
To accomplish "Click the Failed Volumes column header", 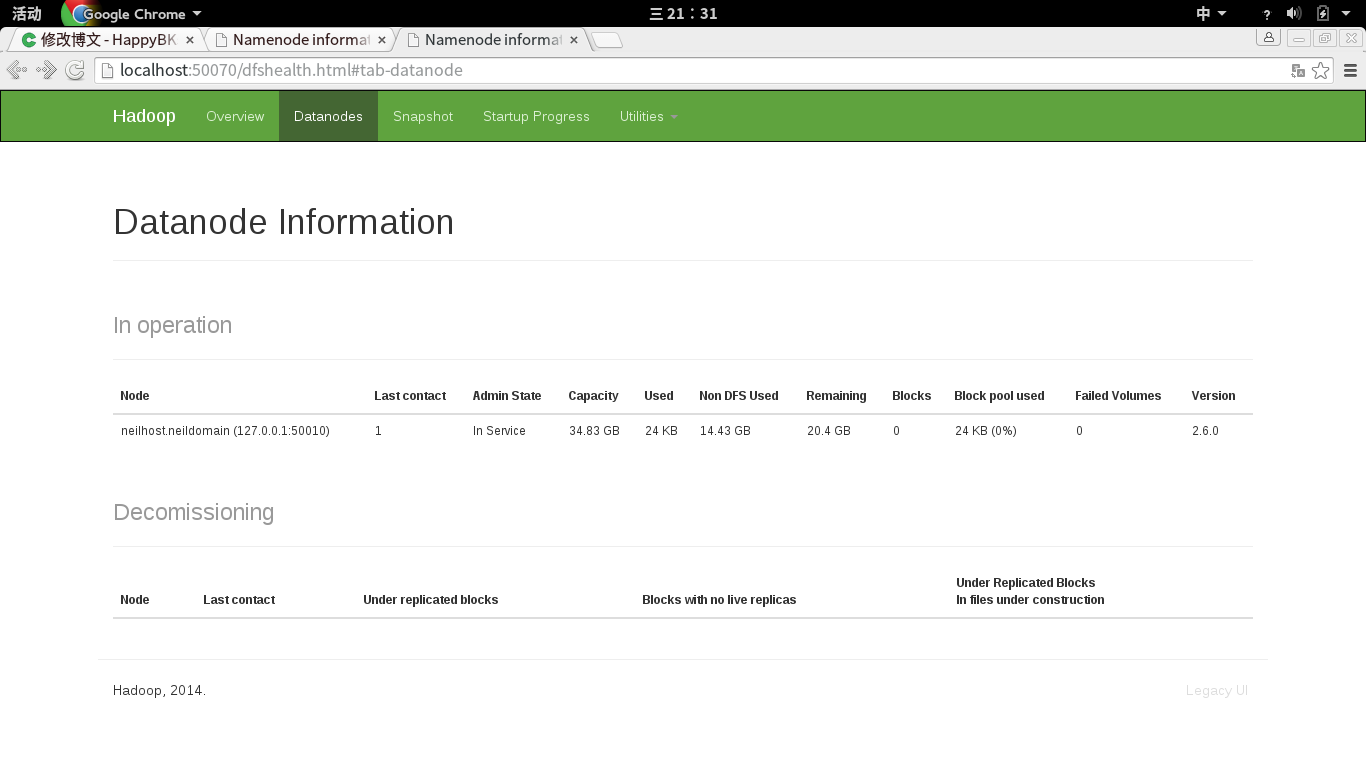I will pyautogui.click(x=1118, y=396).
